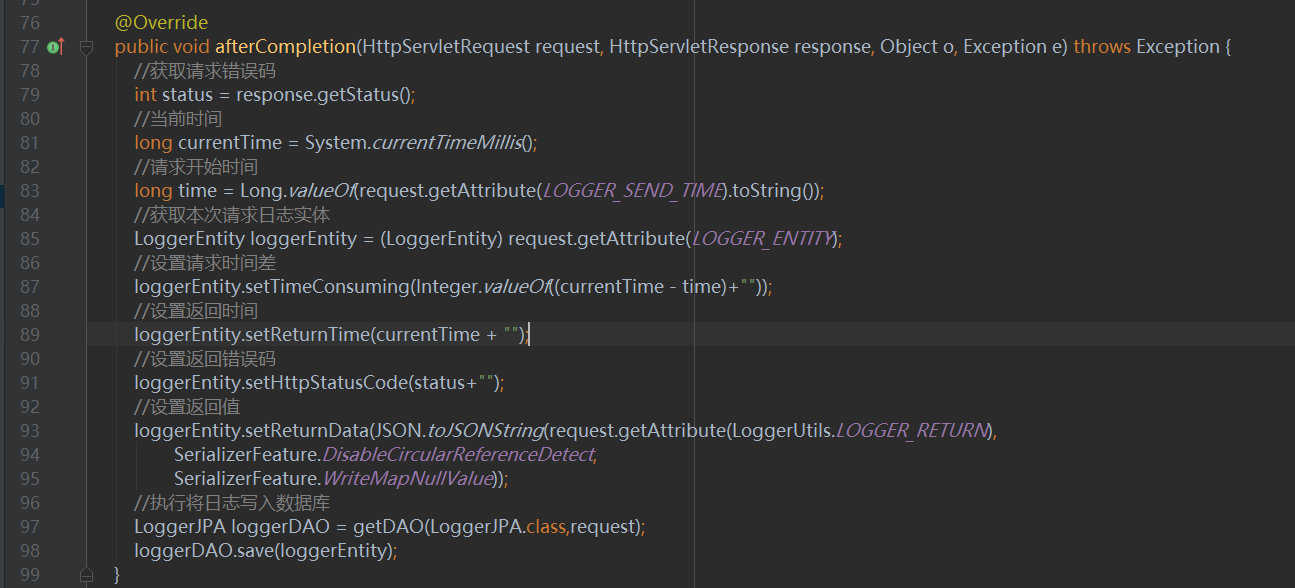Click the fold end marker at line 99
Image resolution: width=1295 pixels, height=588 pixels.
[x=86, y=574]
